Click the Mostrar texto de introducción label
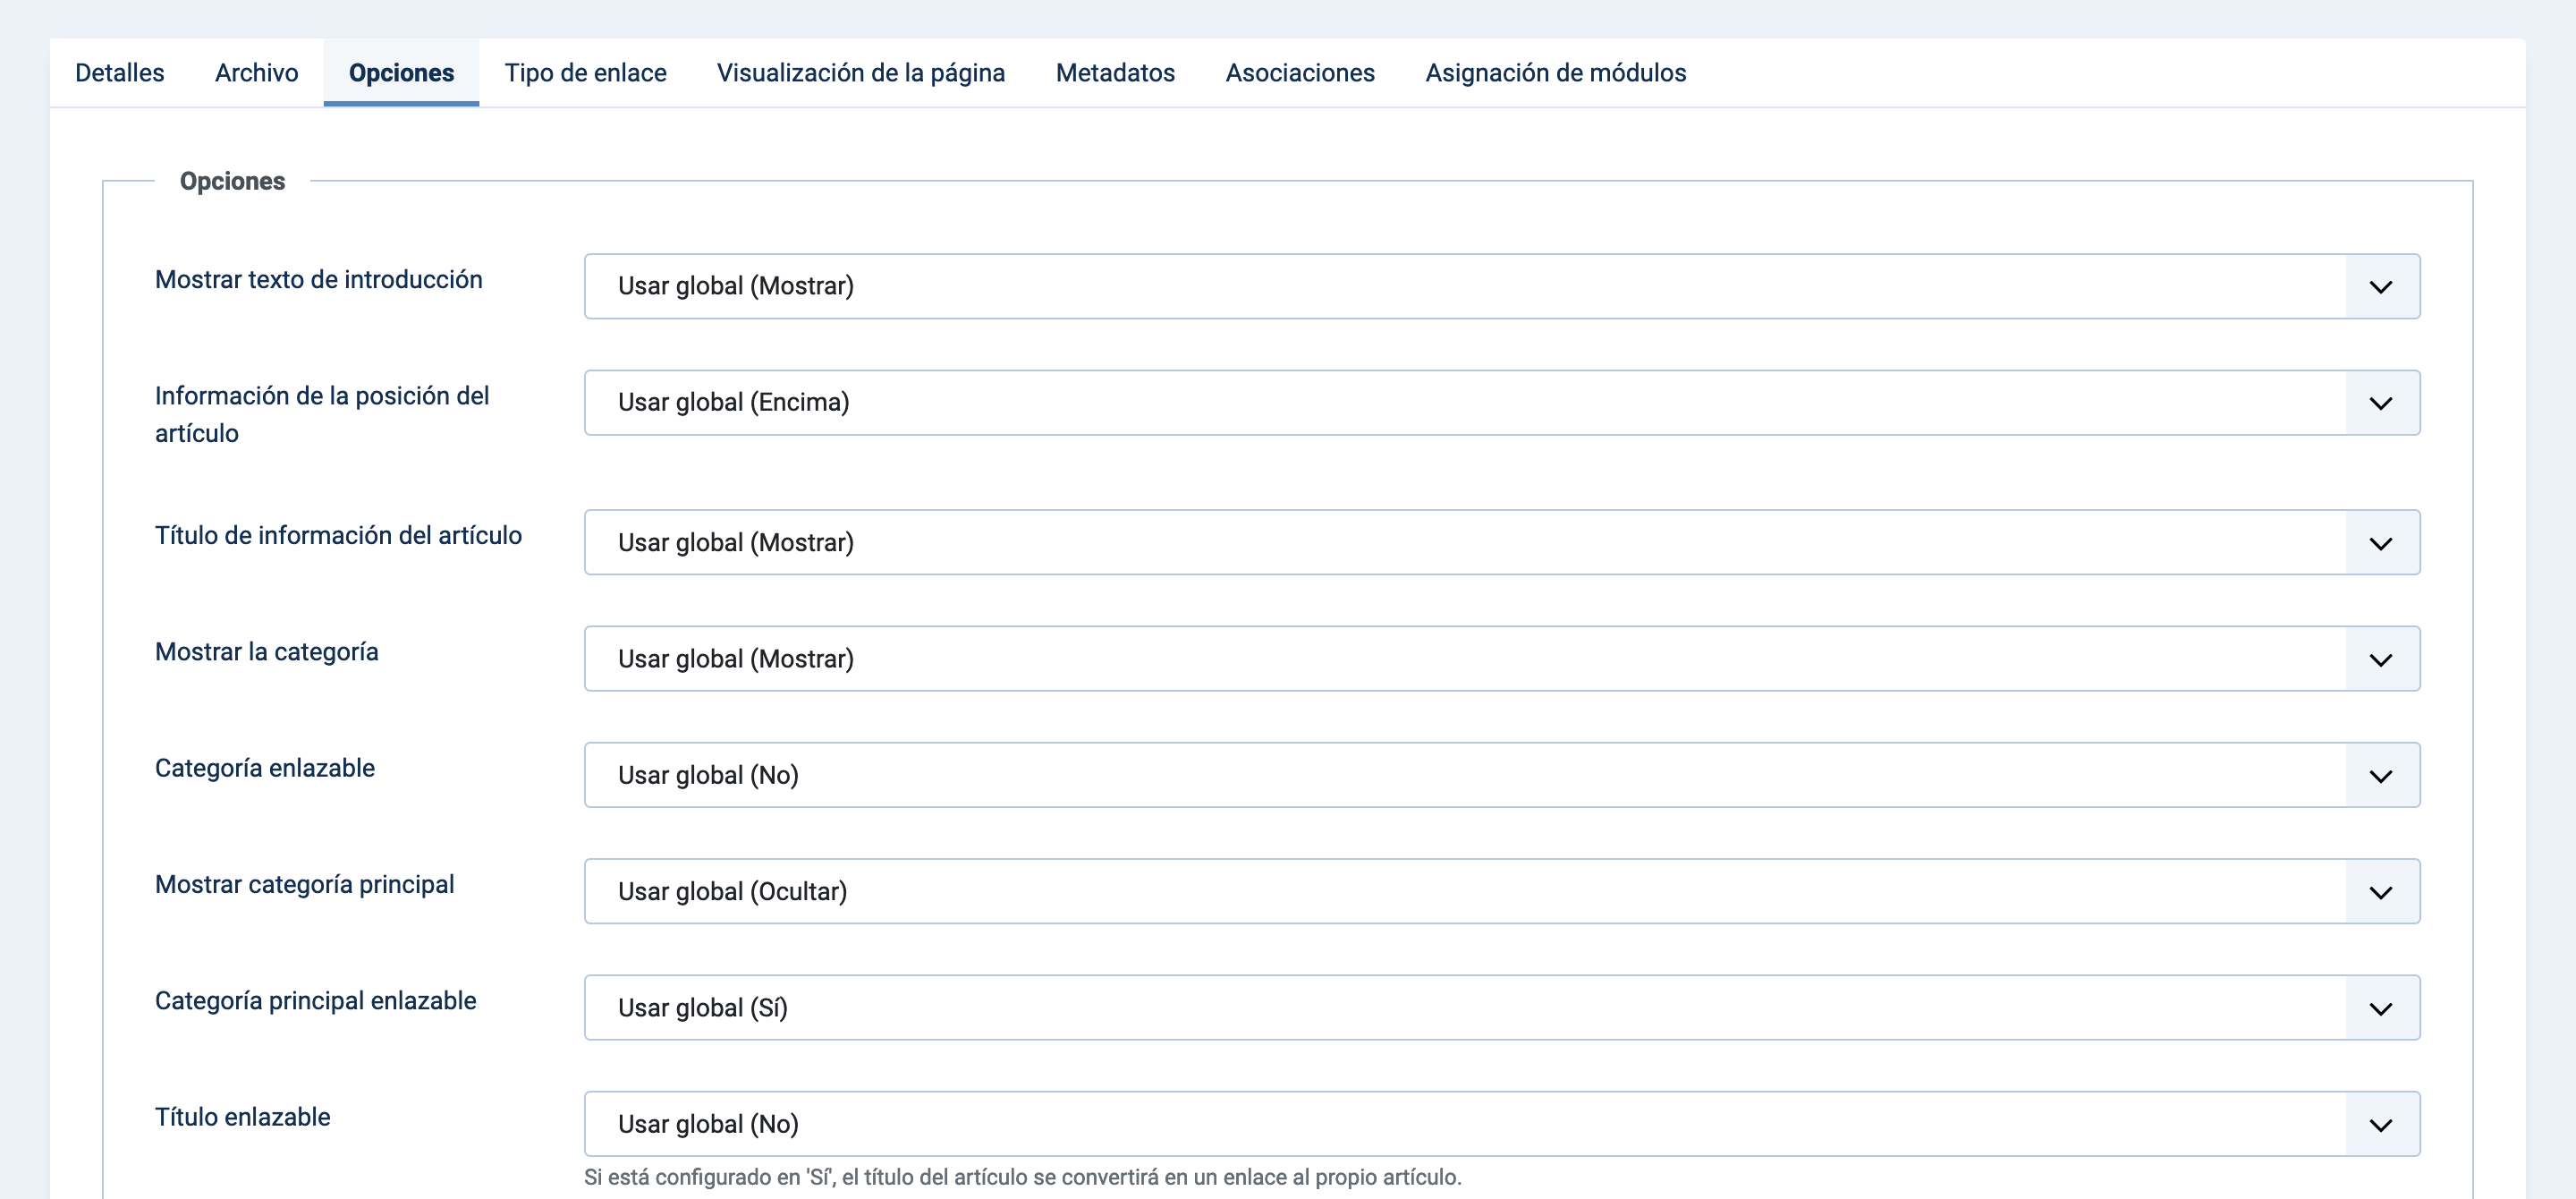2576x1199 pixels. pyautogui.click(x=318, y=279)
